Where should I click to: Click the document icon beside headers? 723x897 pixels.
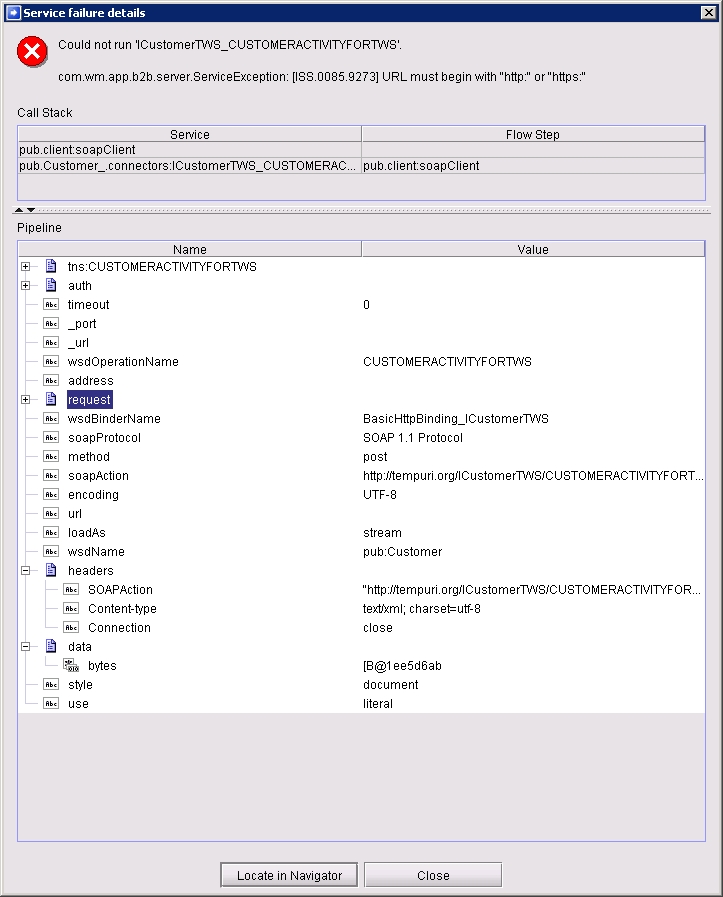51,570
